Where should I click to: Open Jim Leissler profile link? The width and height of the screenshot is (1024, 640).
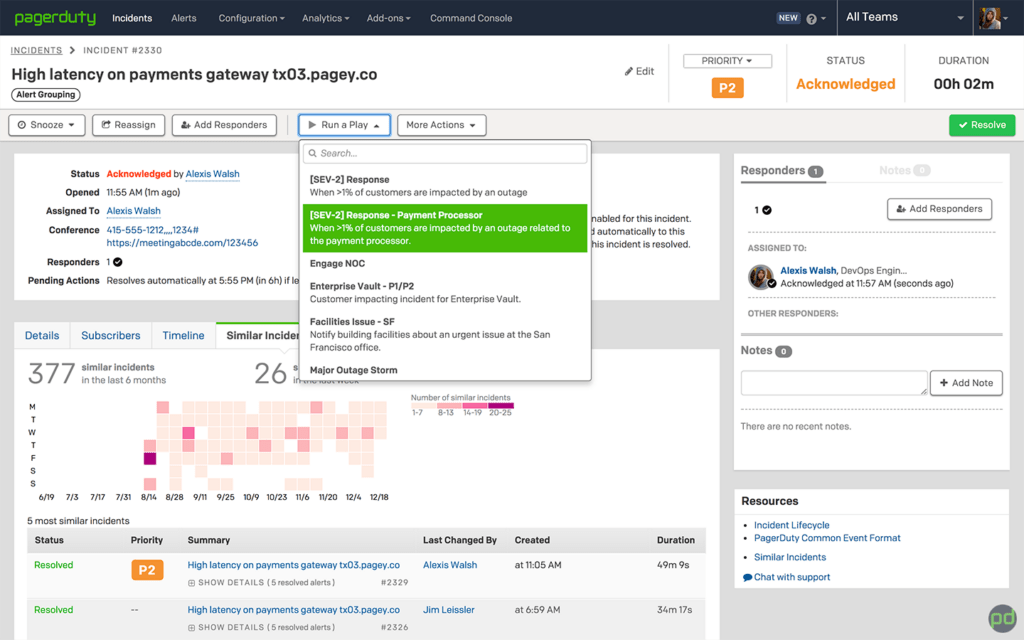click(x=449, y=610)
